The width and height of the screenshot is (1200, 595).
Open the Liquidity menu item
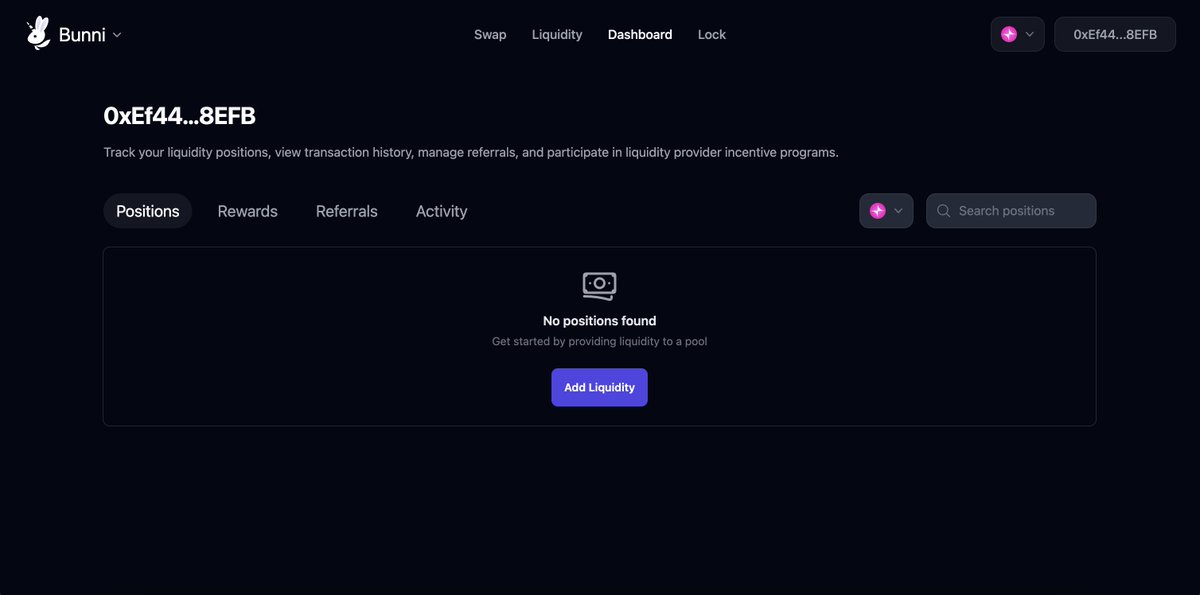coord(557,34)
